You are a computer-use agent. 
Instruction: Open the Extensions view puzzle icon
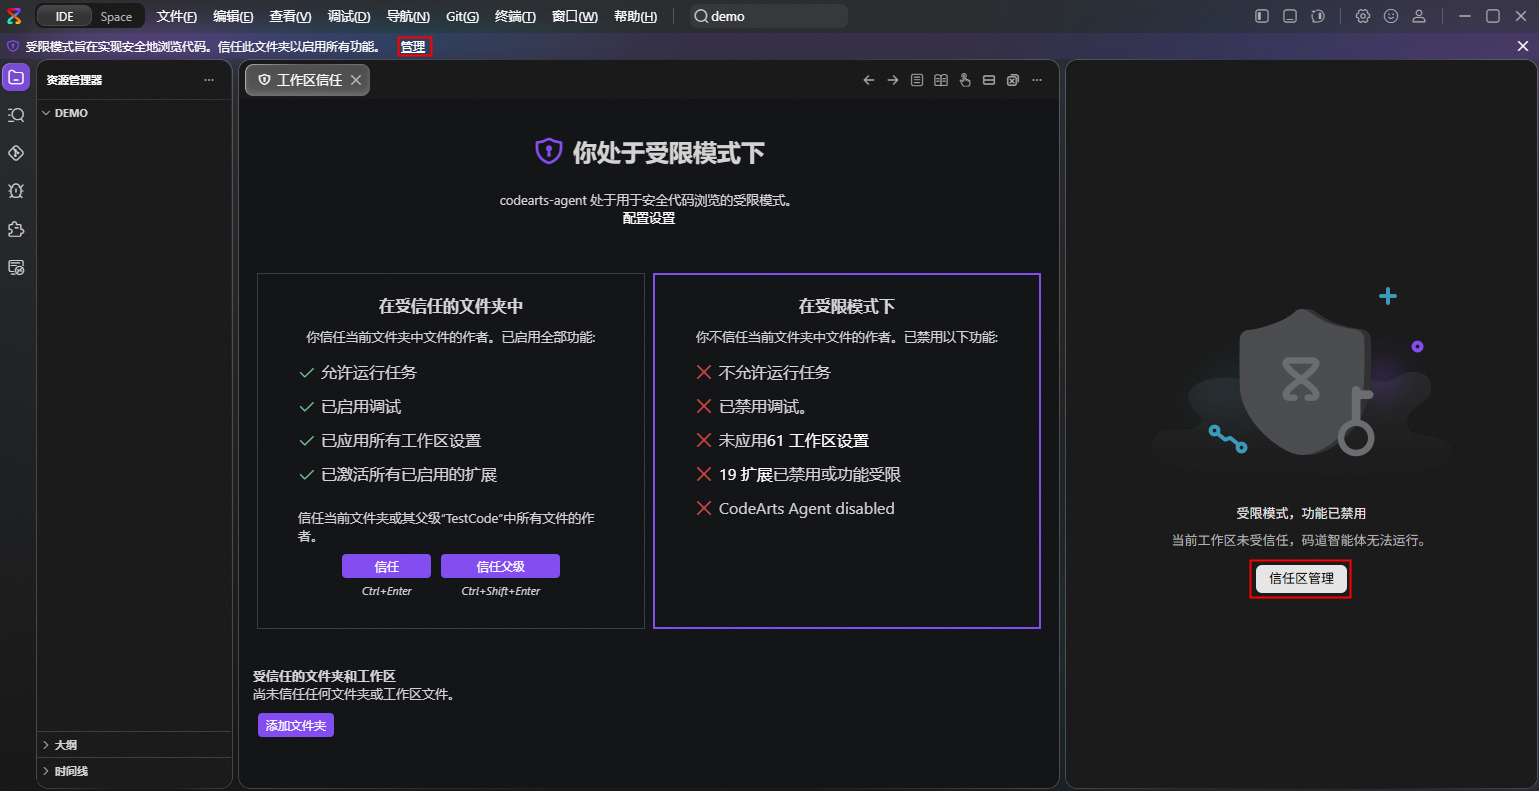(x=16, y=229)
